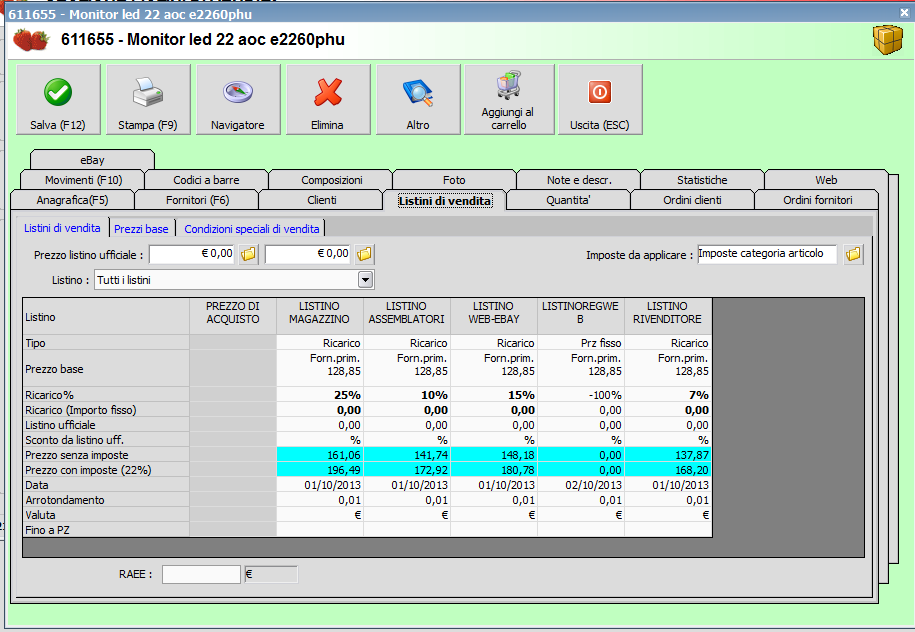Select the Fornitori (F6) tab
This screenshot has height=632, width=915.
point(197,200)
